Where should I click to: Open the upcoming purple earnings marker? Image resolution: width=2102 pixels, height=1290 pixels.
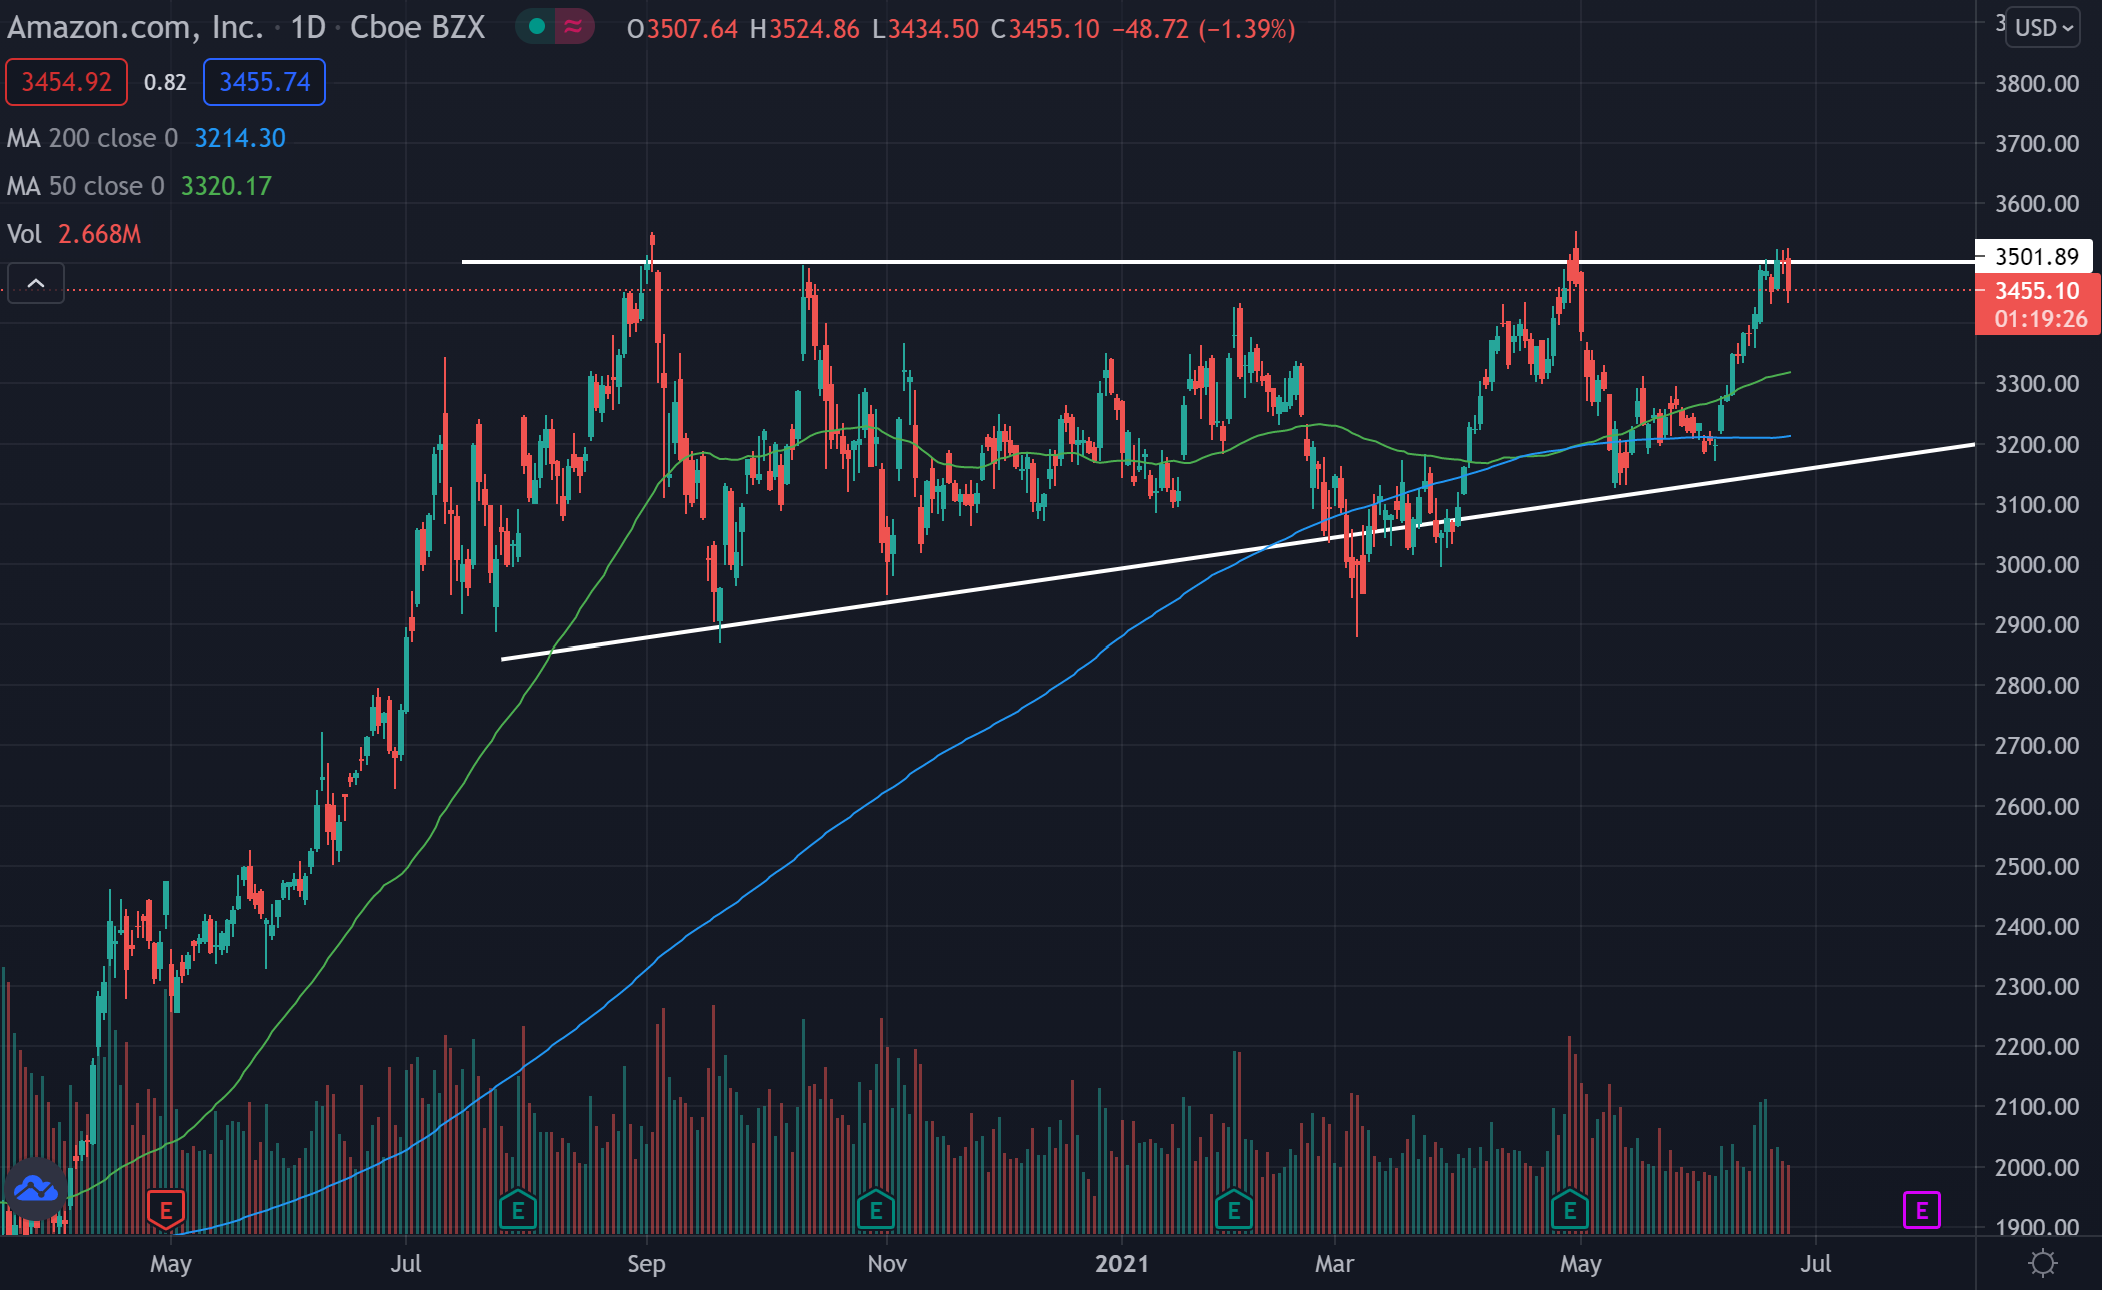[1922, 1211]
